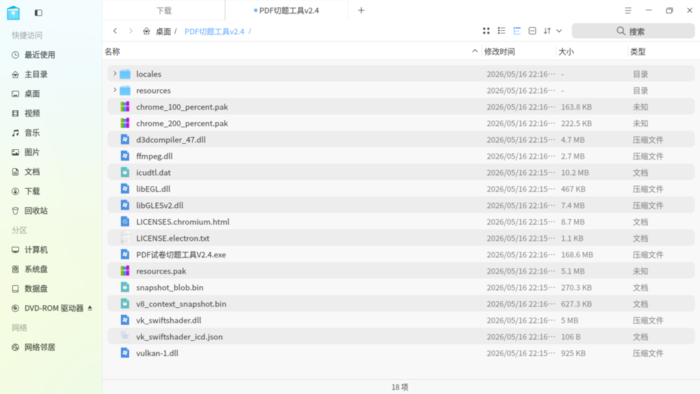Switch to tree view mode
Viewport: 700px width, 394px height.
click(x=517, y=31)
